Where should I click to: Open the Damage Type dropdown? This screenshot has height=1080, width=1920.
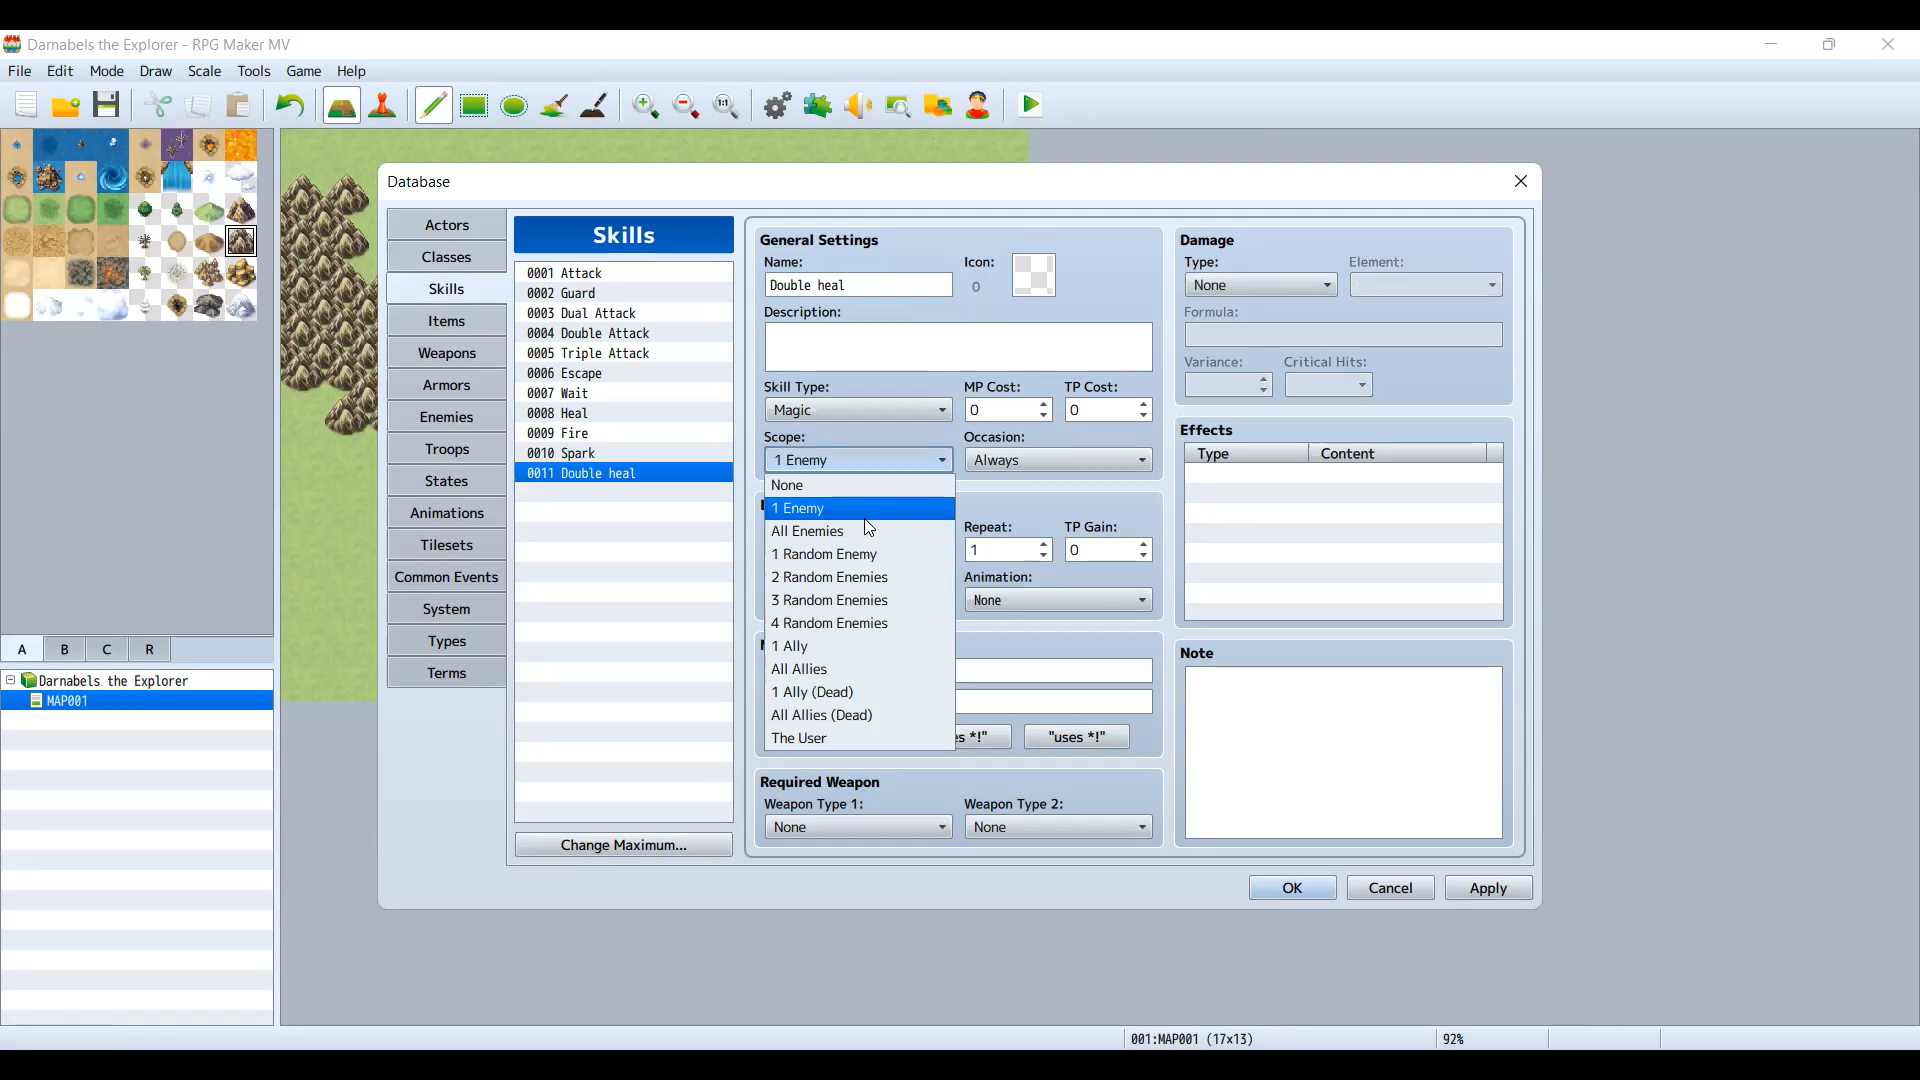click(1260, 285)
